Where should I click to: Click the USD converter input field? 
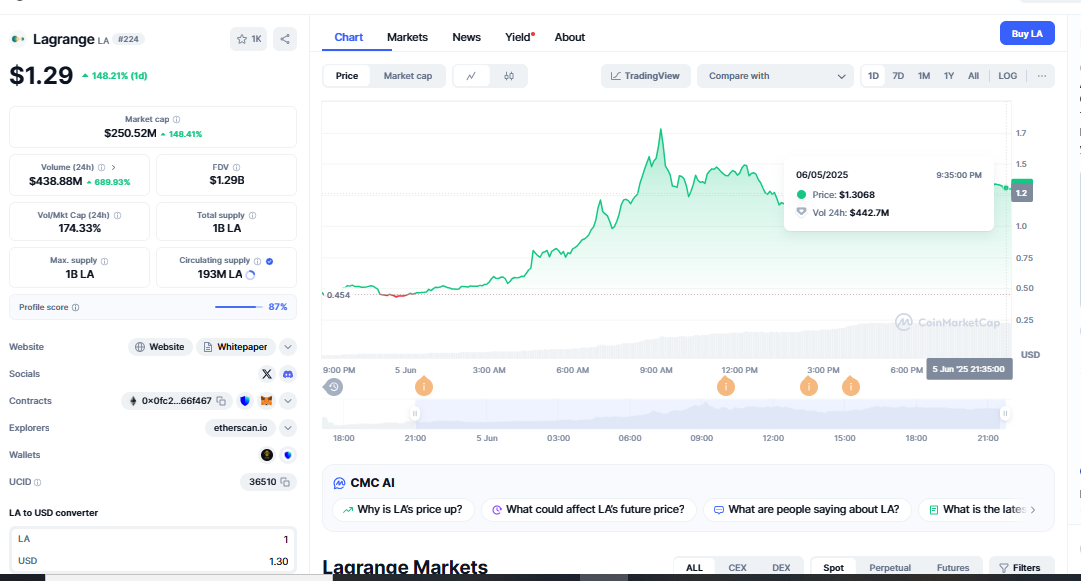click(x=152, y=561)
